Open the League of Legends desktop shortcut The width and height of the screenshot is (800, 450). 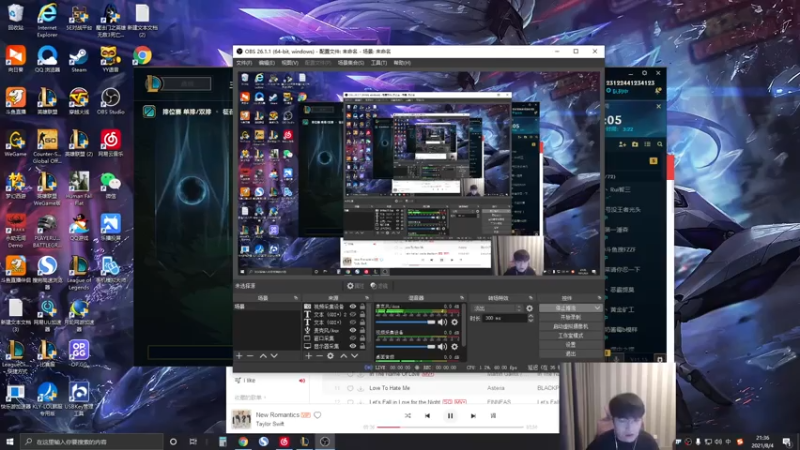point(79,273)
